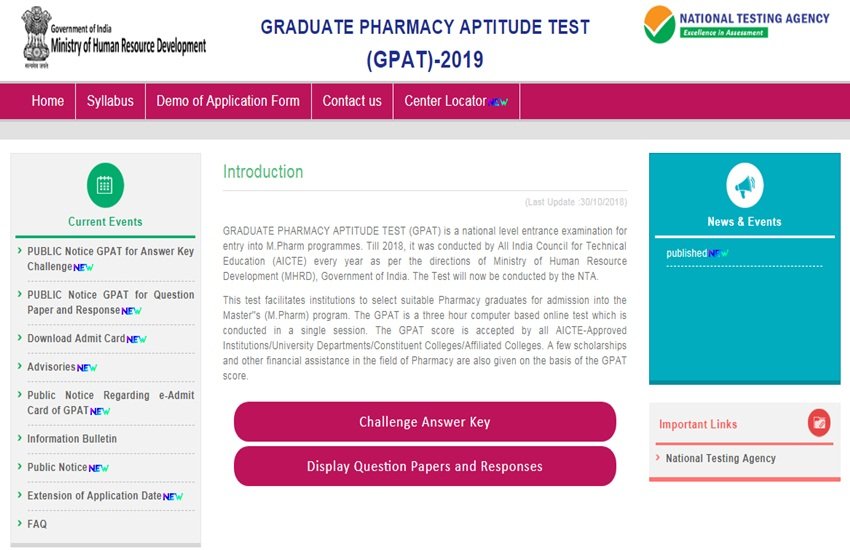850x550 pixels.
Task: Go to Contact us page
Action: pos(352,101)
